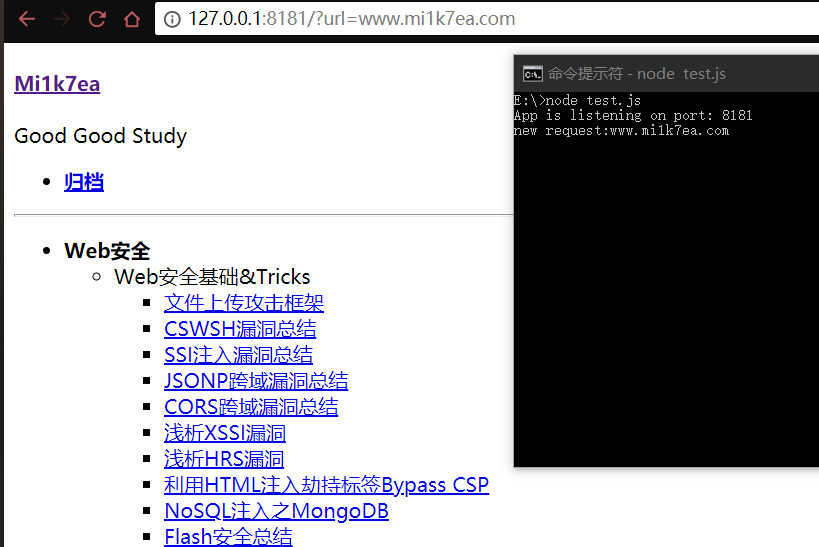819x547 pixels.
Task: Open the CSWSH漏洞总结 article
Action: click(240, 329)
